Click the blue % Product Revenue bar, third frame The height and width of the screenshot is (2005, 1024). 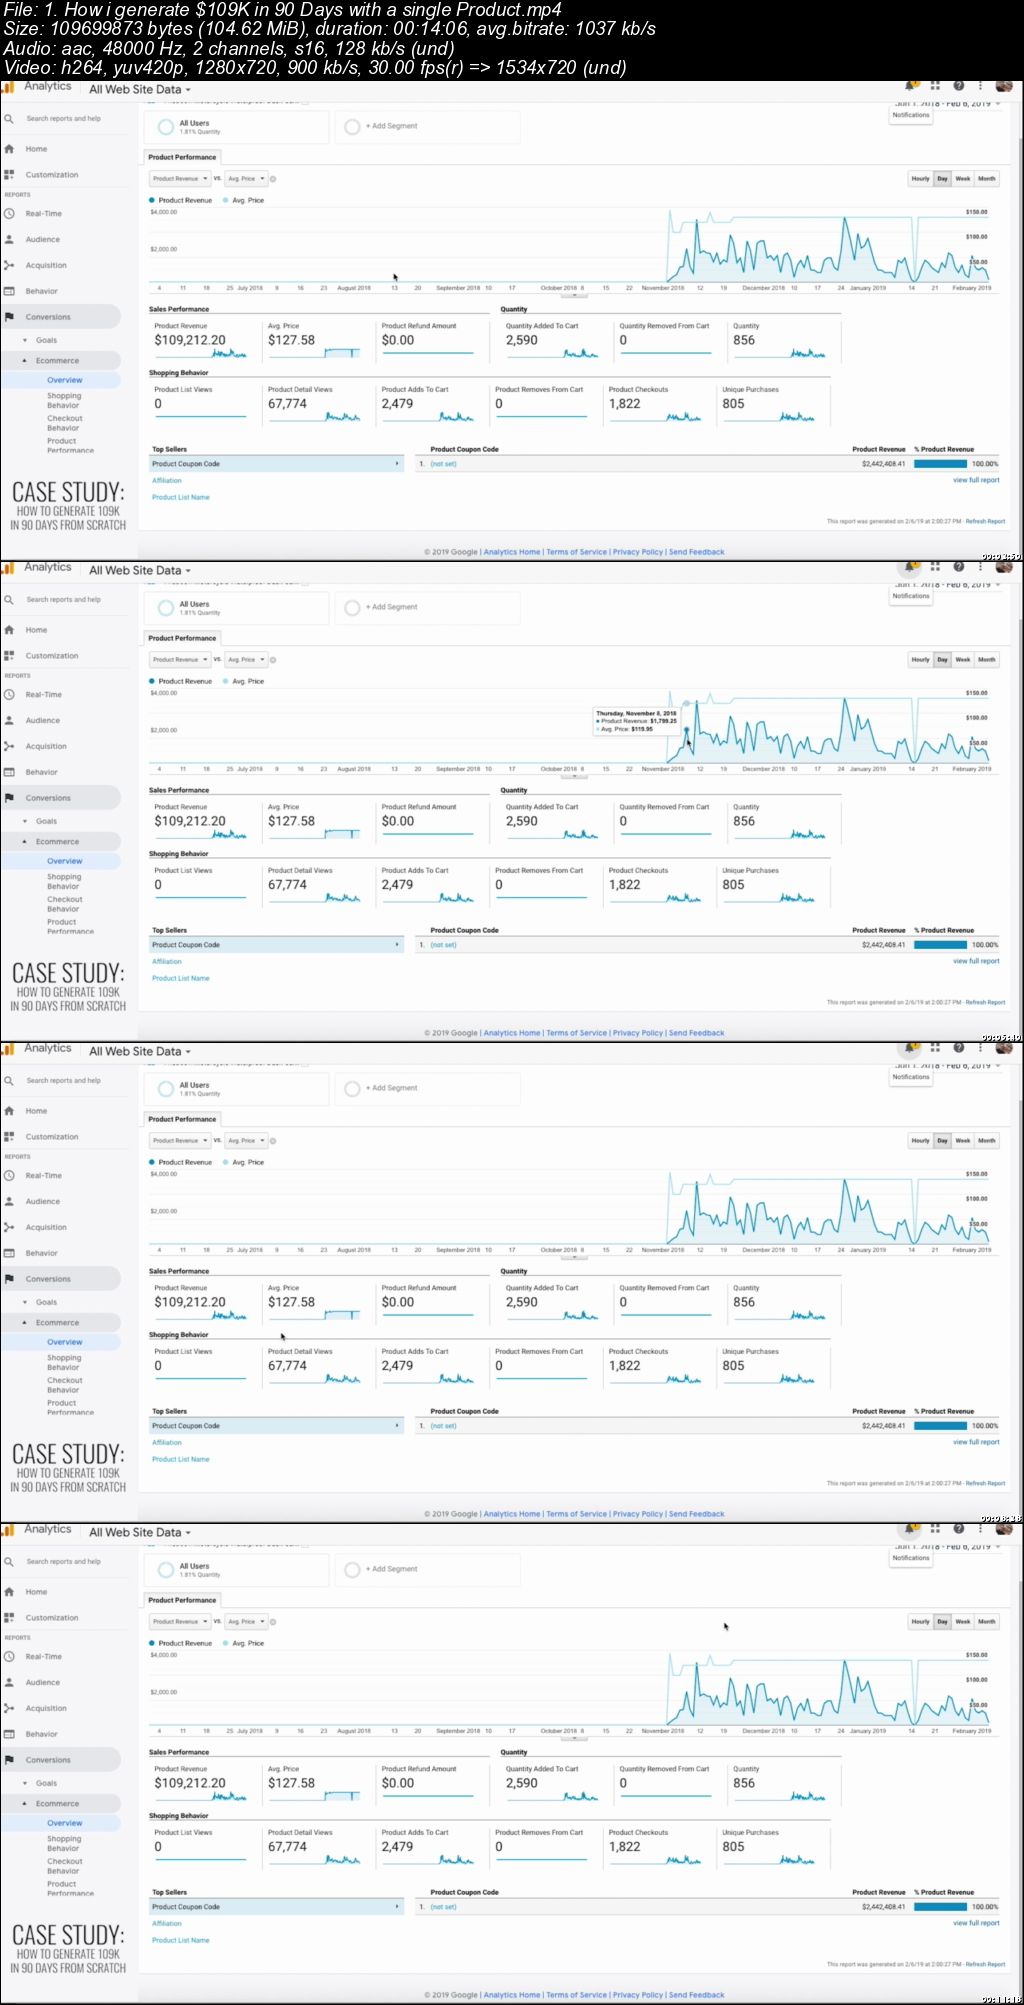(x=940, y=1426)
